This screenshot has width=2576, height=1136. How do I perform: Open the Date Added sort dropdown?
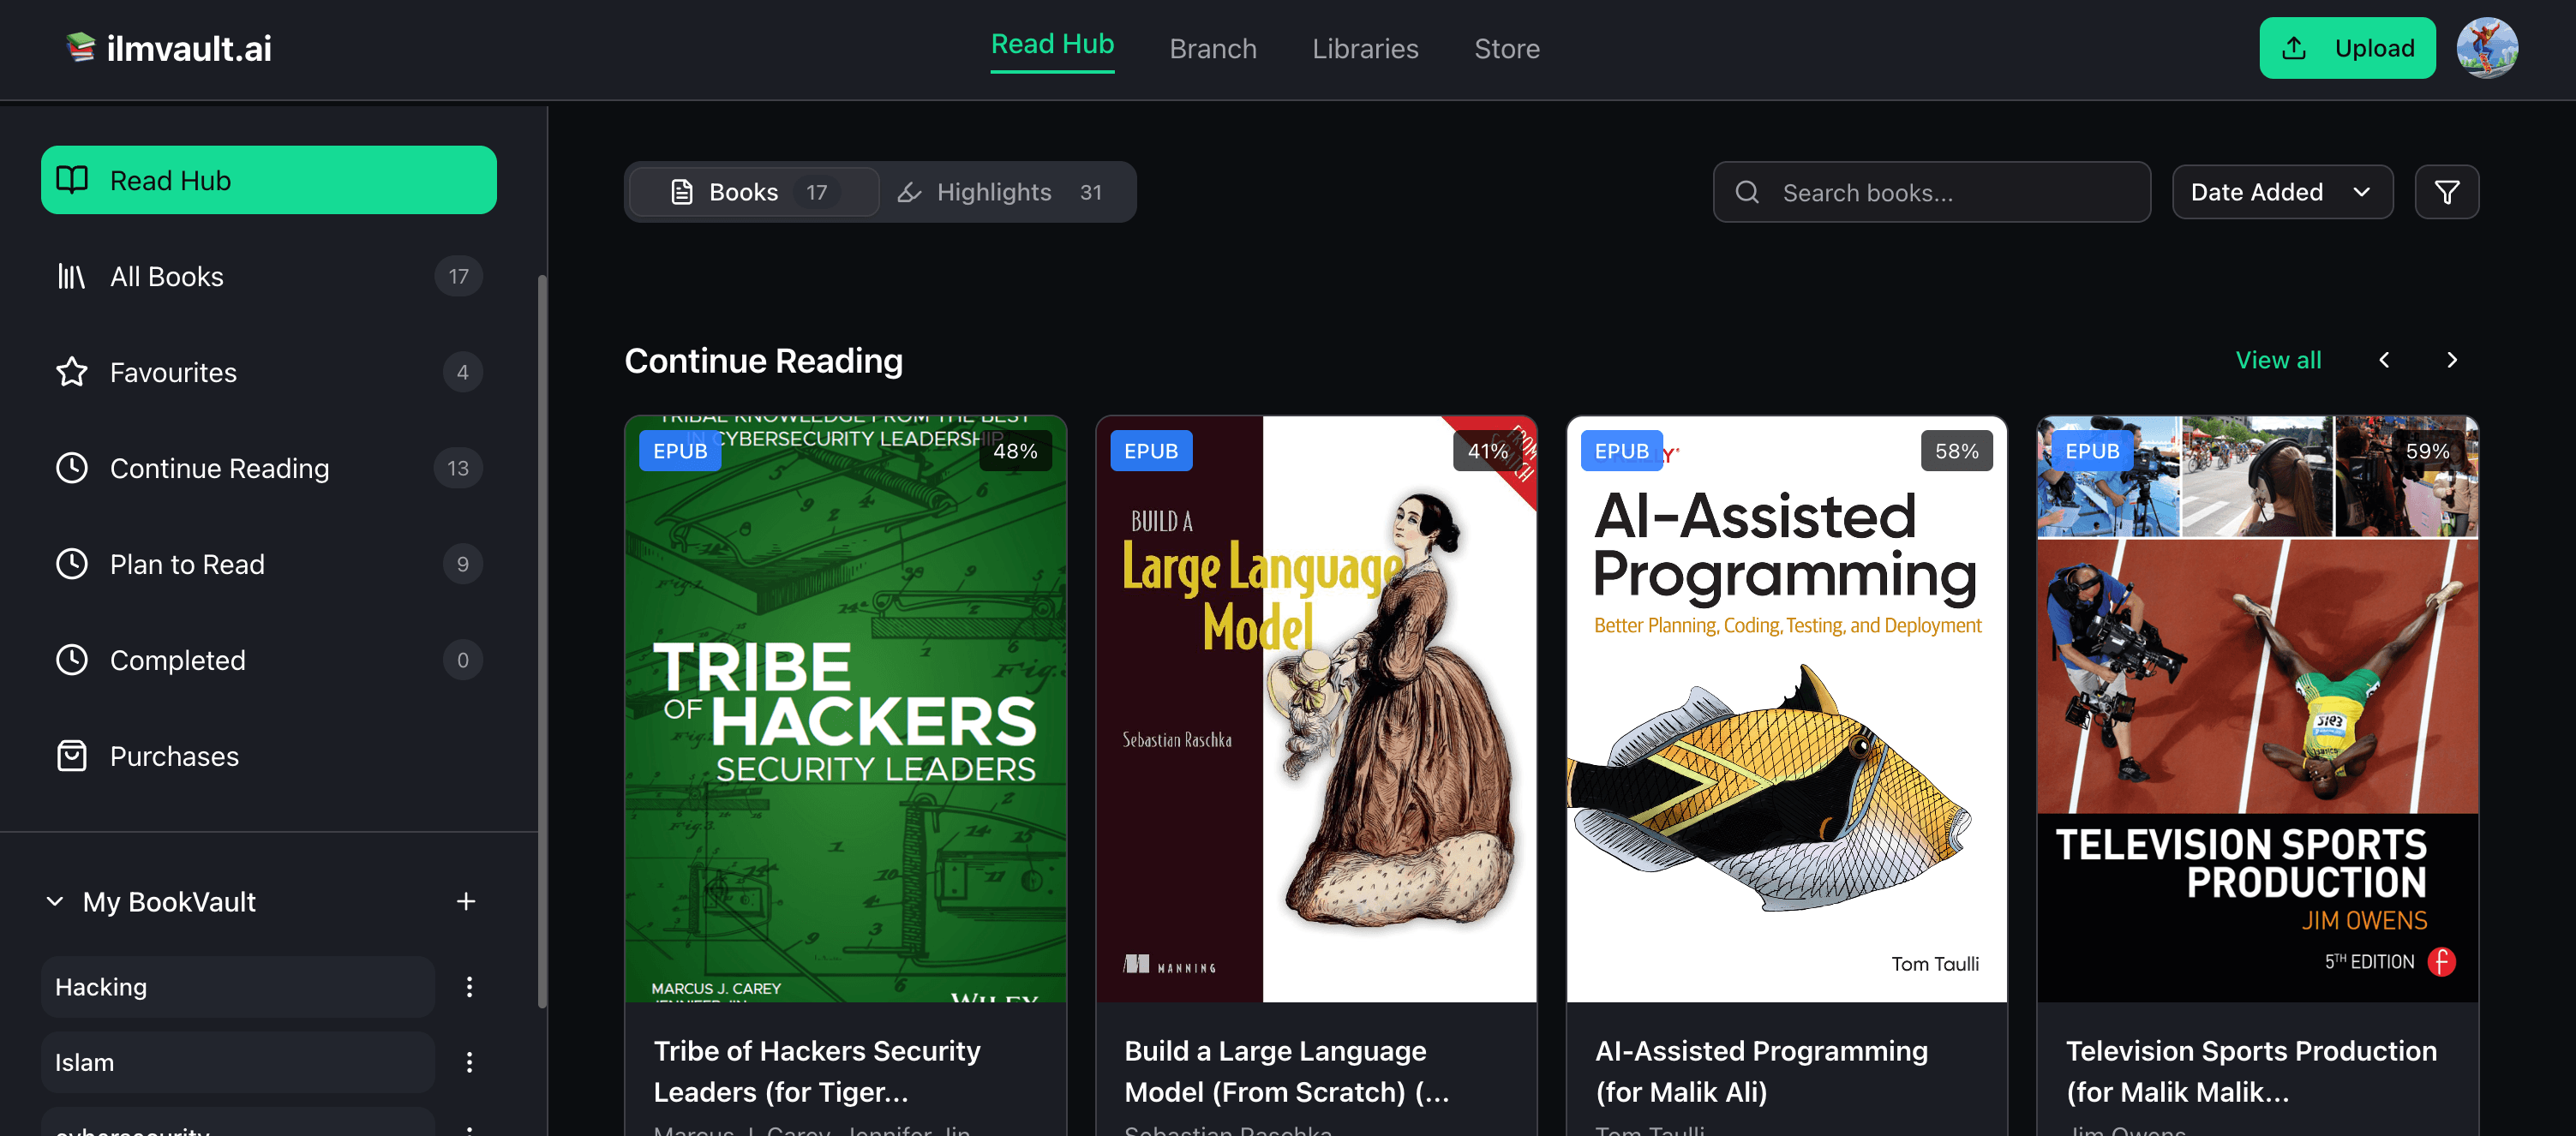click(x=2282, y=192)
